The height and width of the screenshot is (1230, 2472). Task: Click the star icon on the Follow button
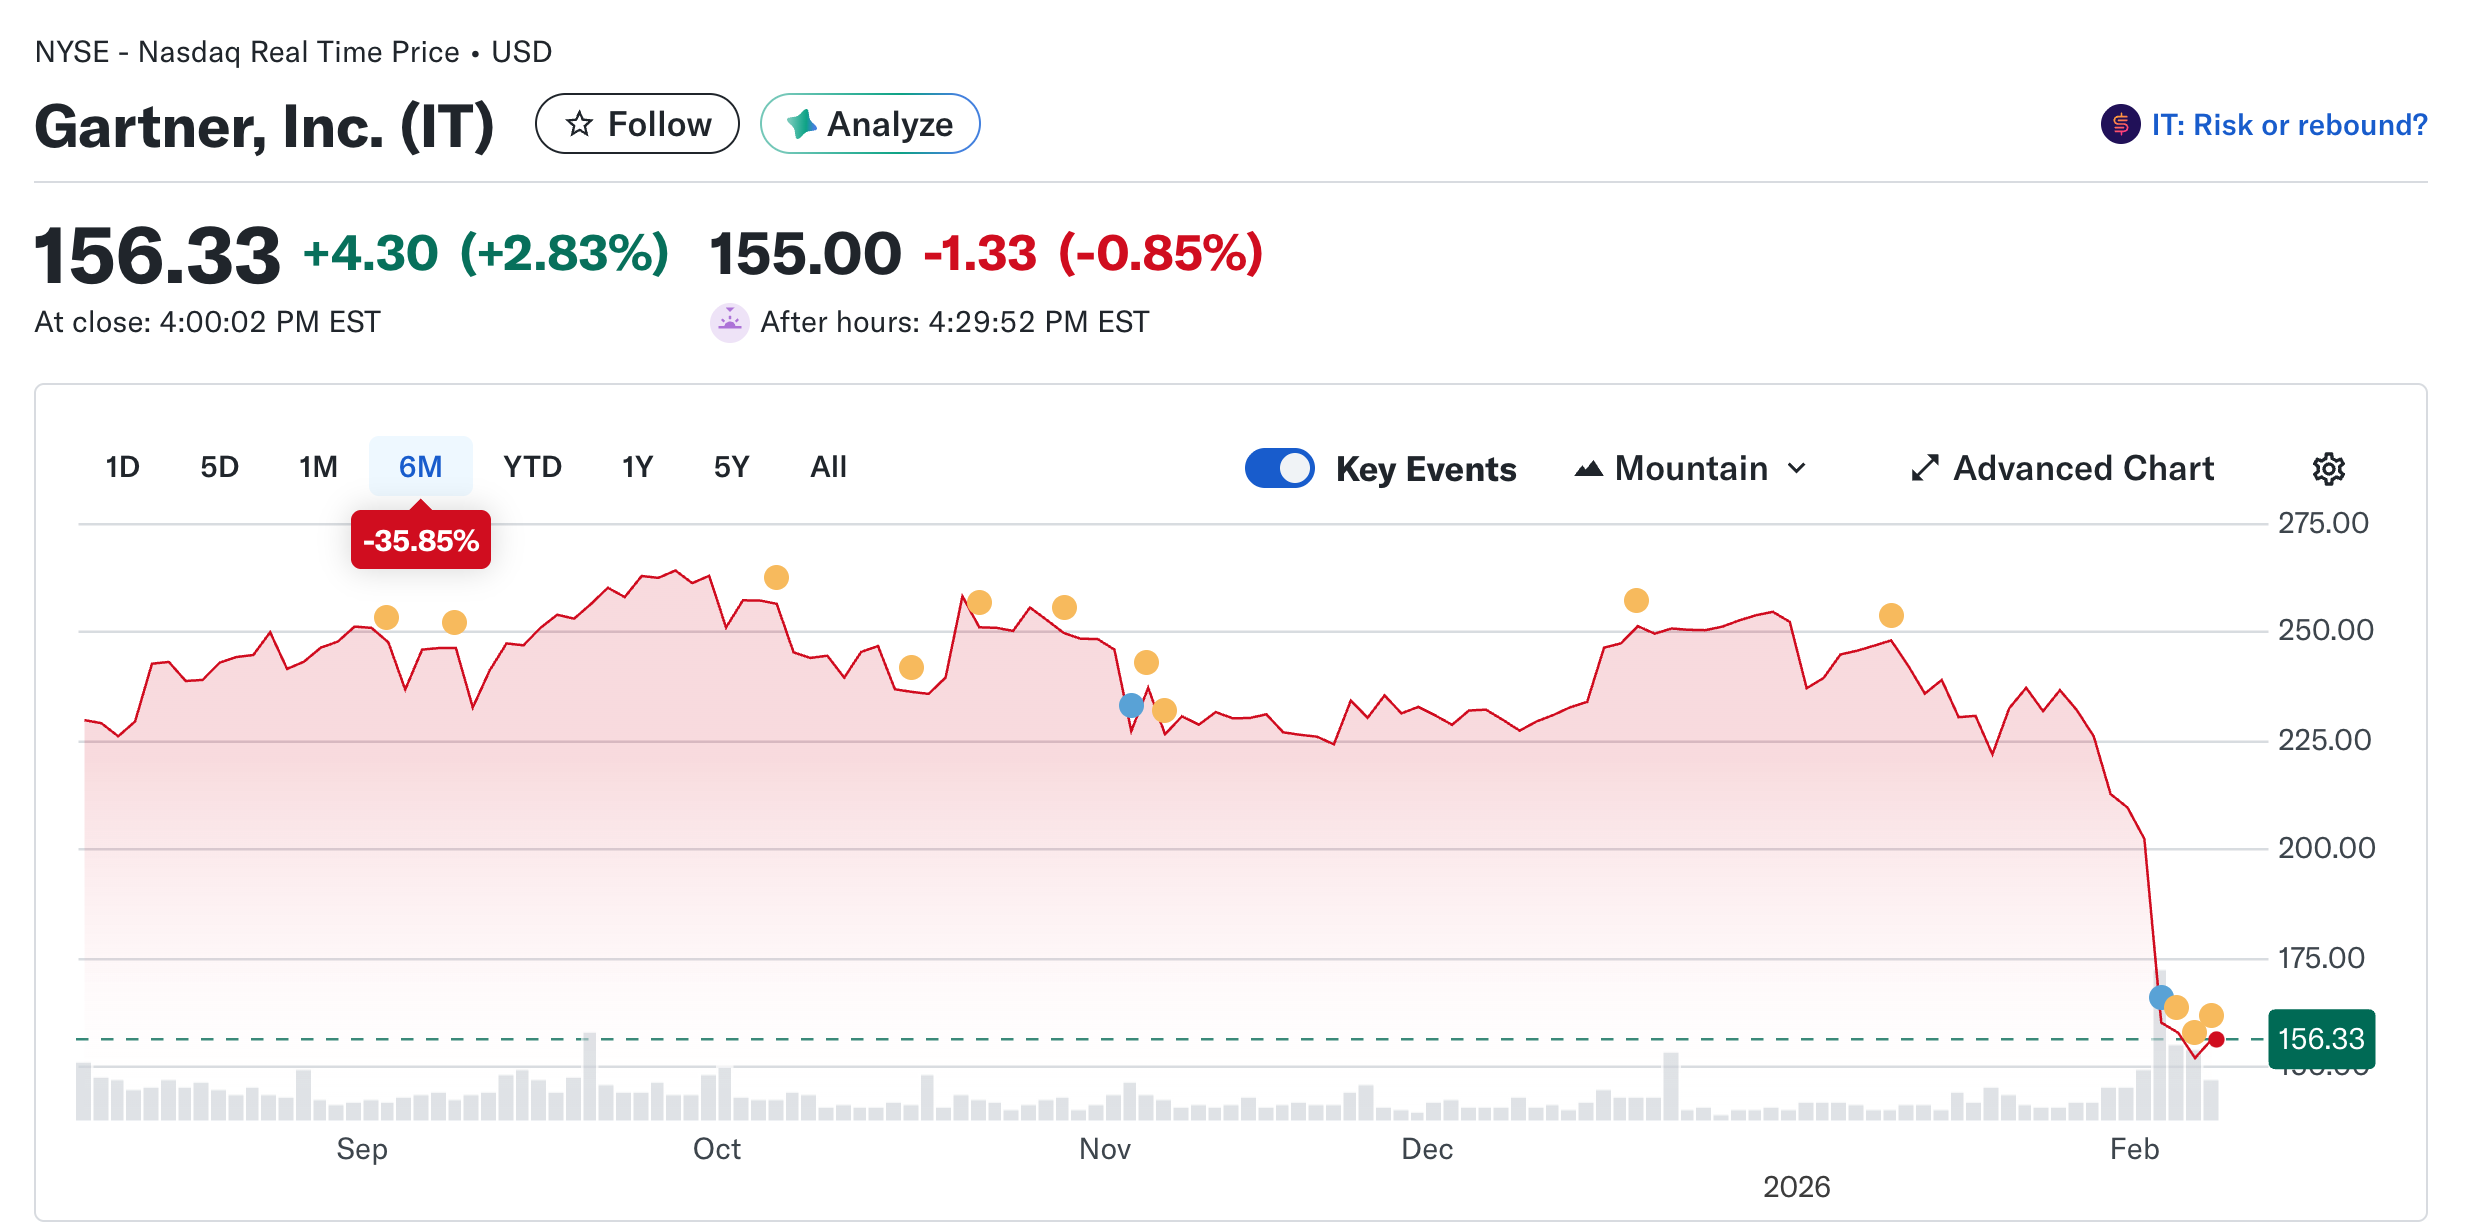point(580,123)
